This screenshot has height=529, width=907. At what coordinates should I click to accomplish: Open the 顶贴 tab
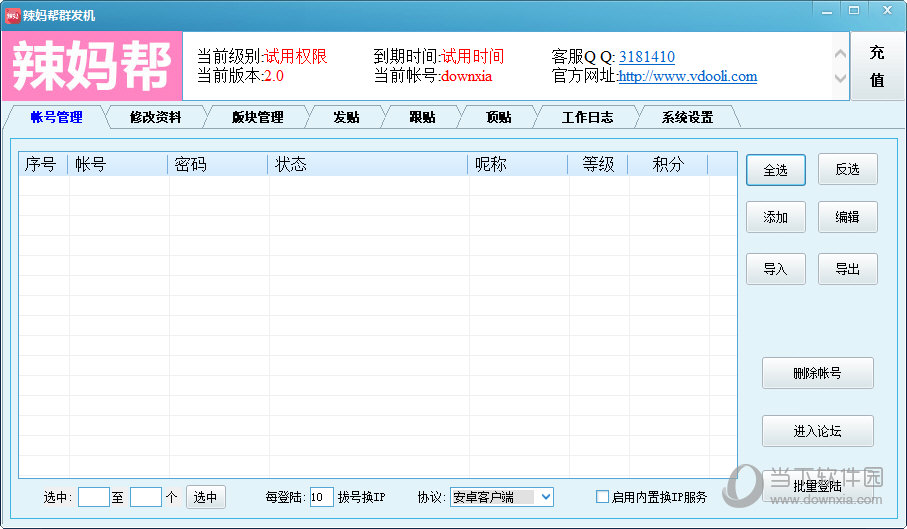[x=499, y=117]
